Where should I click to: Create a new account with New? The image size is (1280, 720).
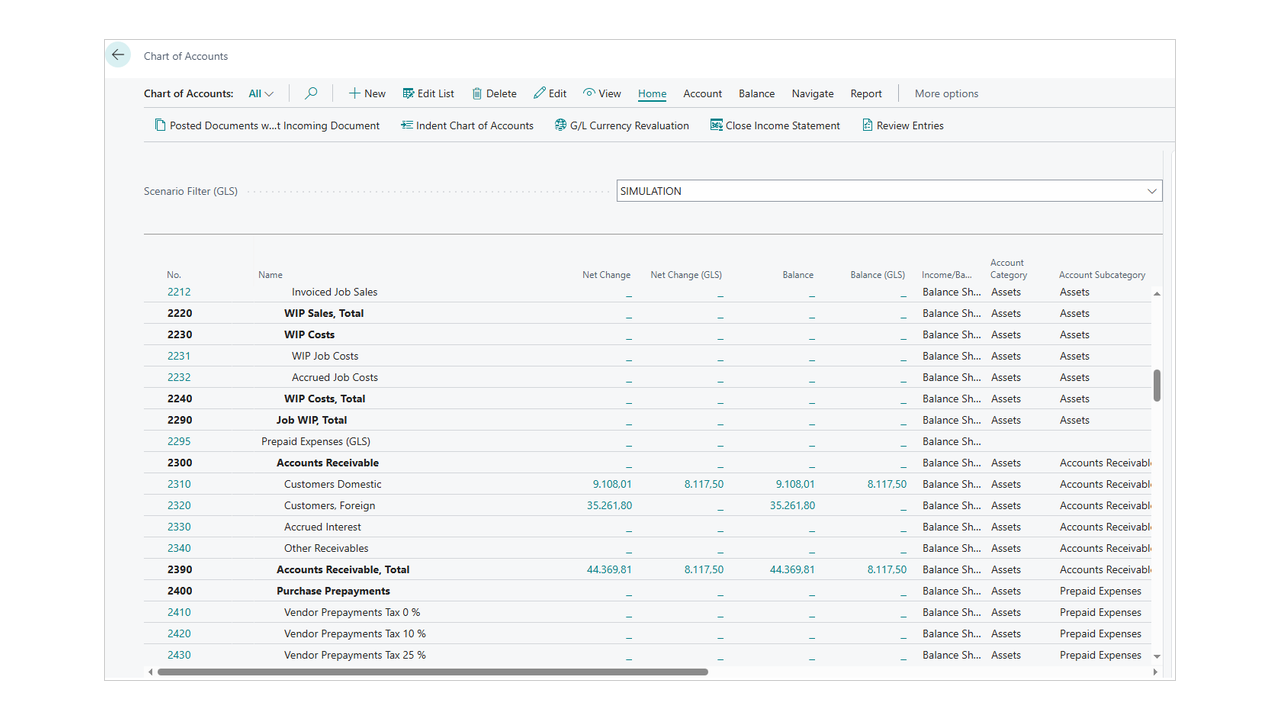(367, 93)
